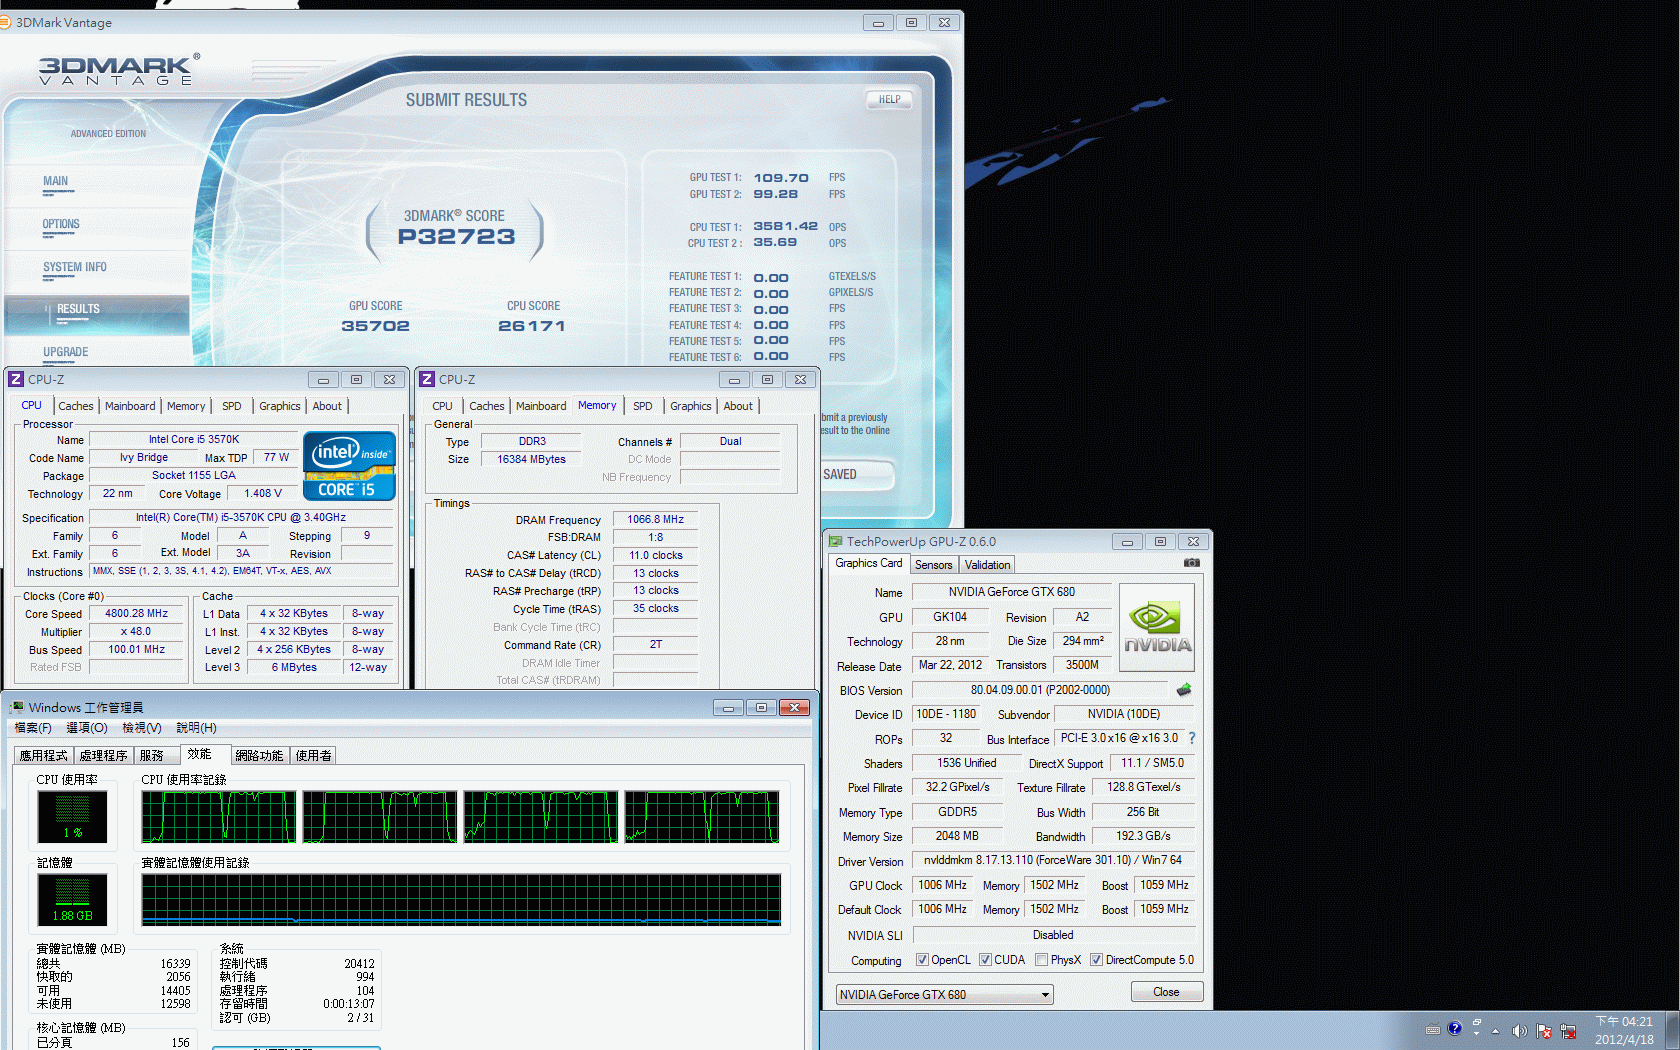Open the Memory tab in left CPU-Z

tap(186, 406)
